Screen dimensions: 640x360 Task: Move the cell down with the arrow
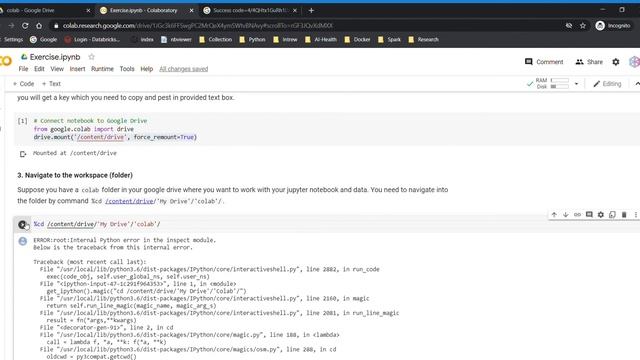click(566, 214)
